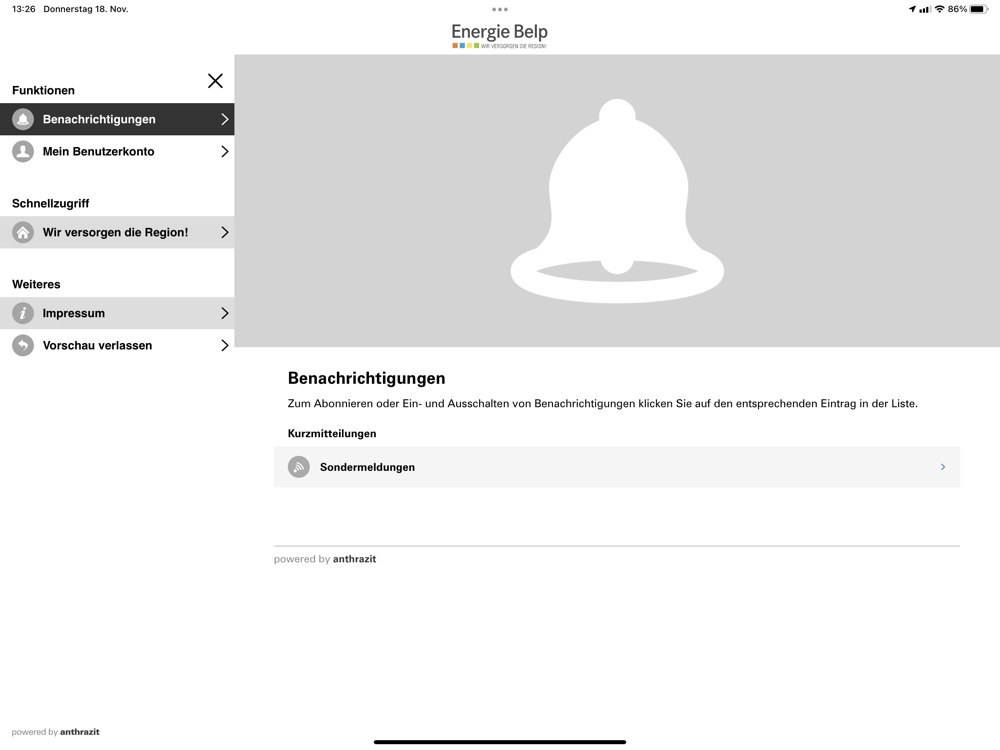
Task: Click the Weiteres section header
Action: (36, 284)
